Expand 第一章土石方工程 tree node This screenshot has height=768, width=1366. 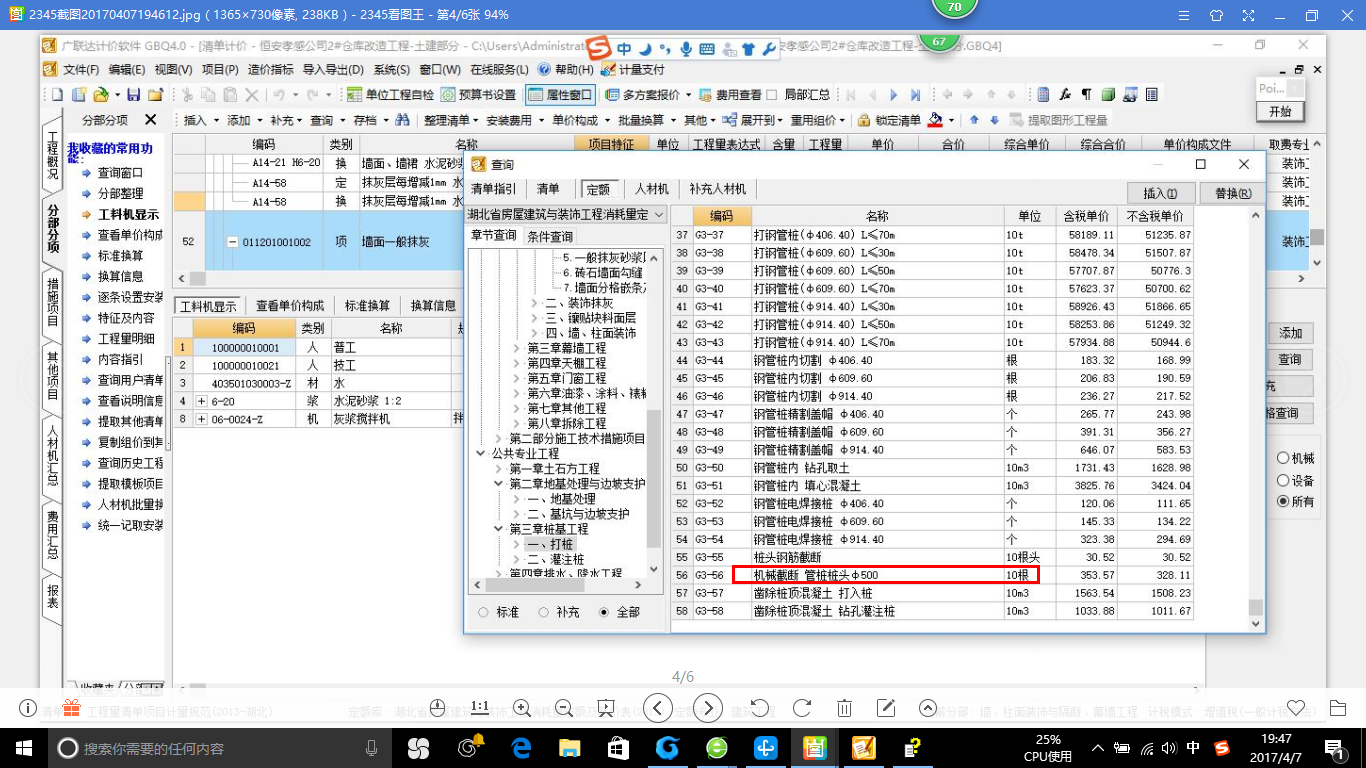click(x=499, y=469)
